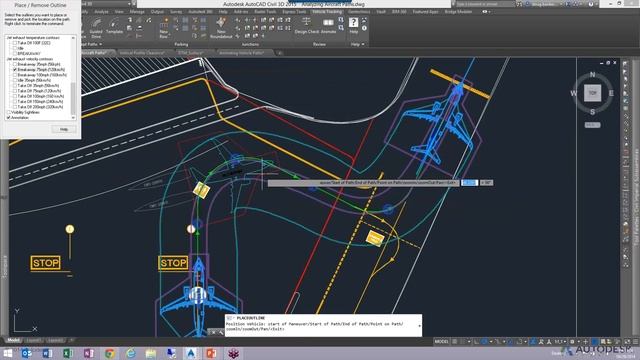Open Chrome from the taskbar
640x360 pixels.
pos(109,353)
